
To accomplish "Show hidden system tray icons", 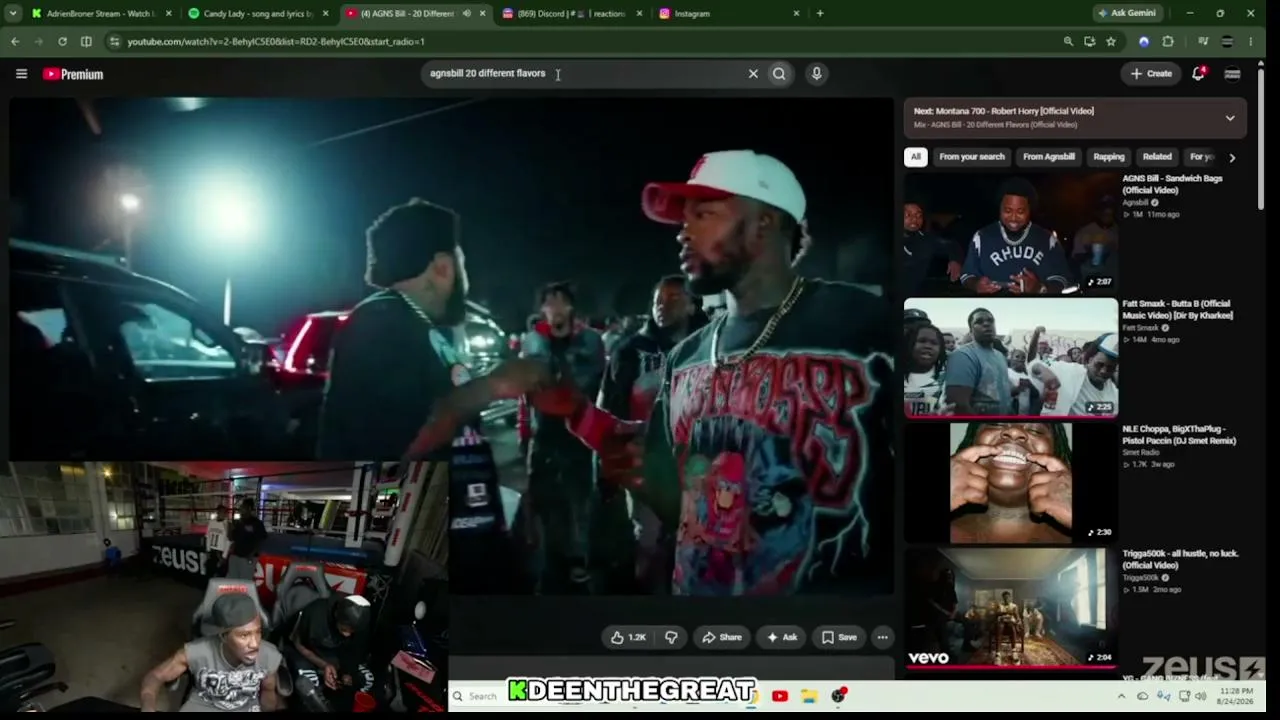I will tap(1123, 696).
